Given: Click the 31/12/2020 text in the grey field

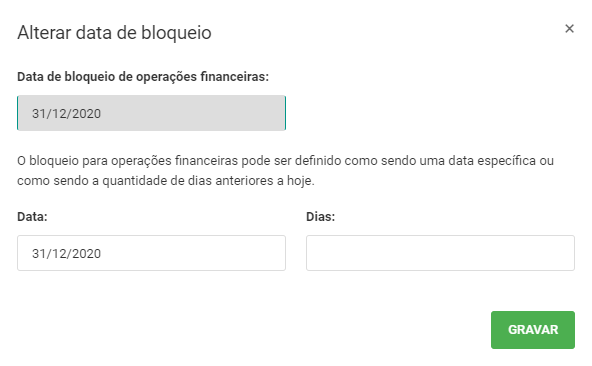Looking at the screenshot, I should coord(66,114).
